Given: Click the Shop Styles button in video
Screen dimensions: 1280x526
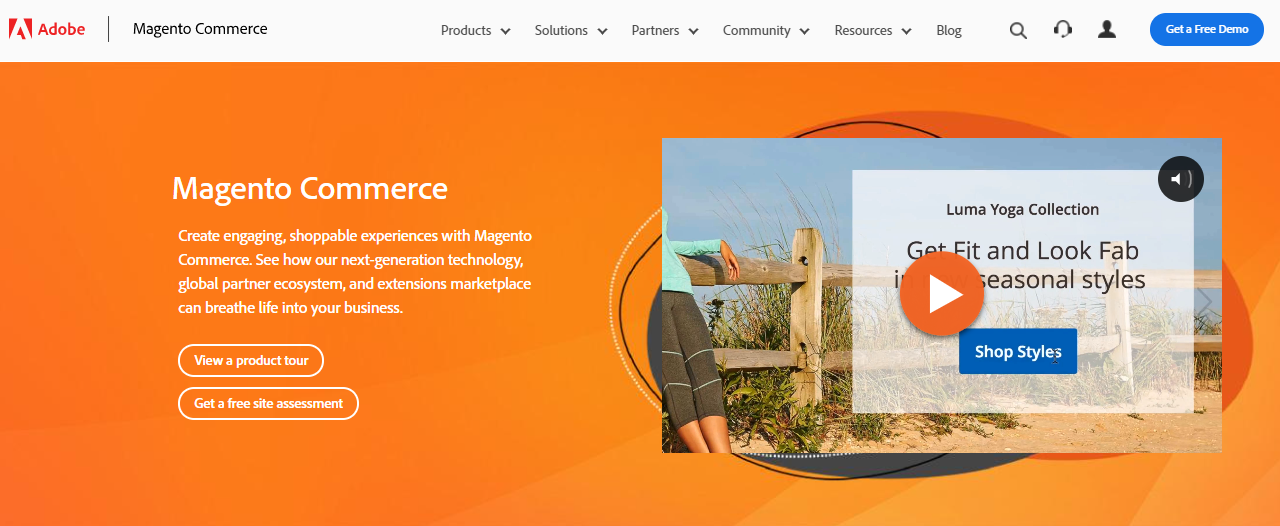Looking at the screenshot, I should point(1018,351).
